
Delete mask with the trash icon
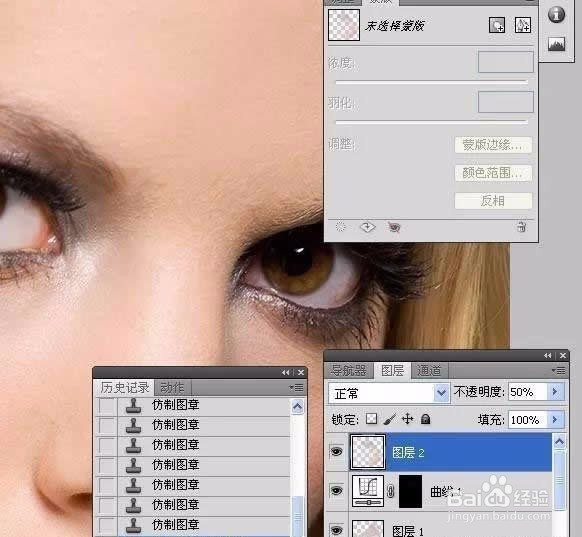click(x=521, y=227)
